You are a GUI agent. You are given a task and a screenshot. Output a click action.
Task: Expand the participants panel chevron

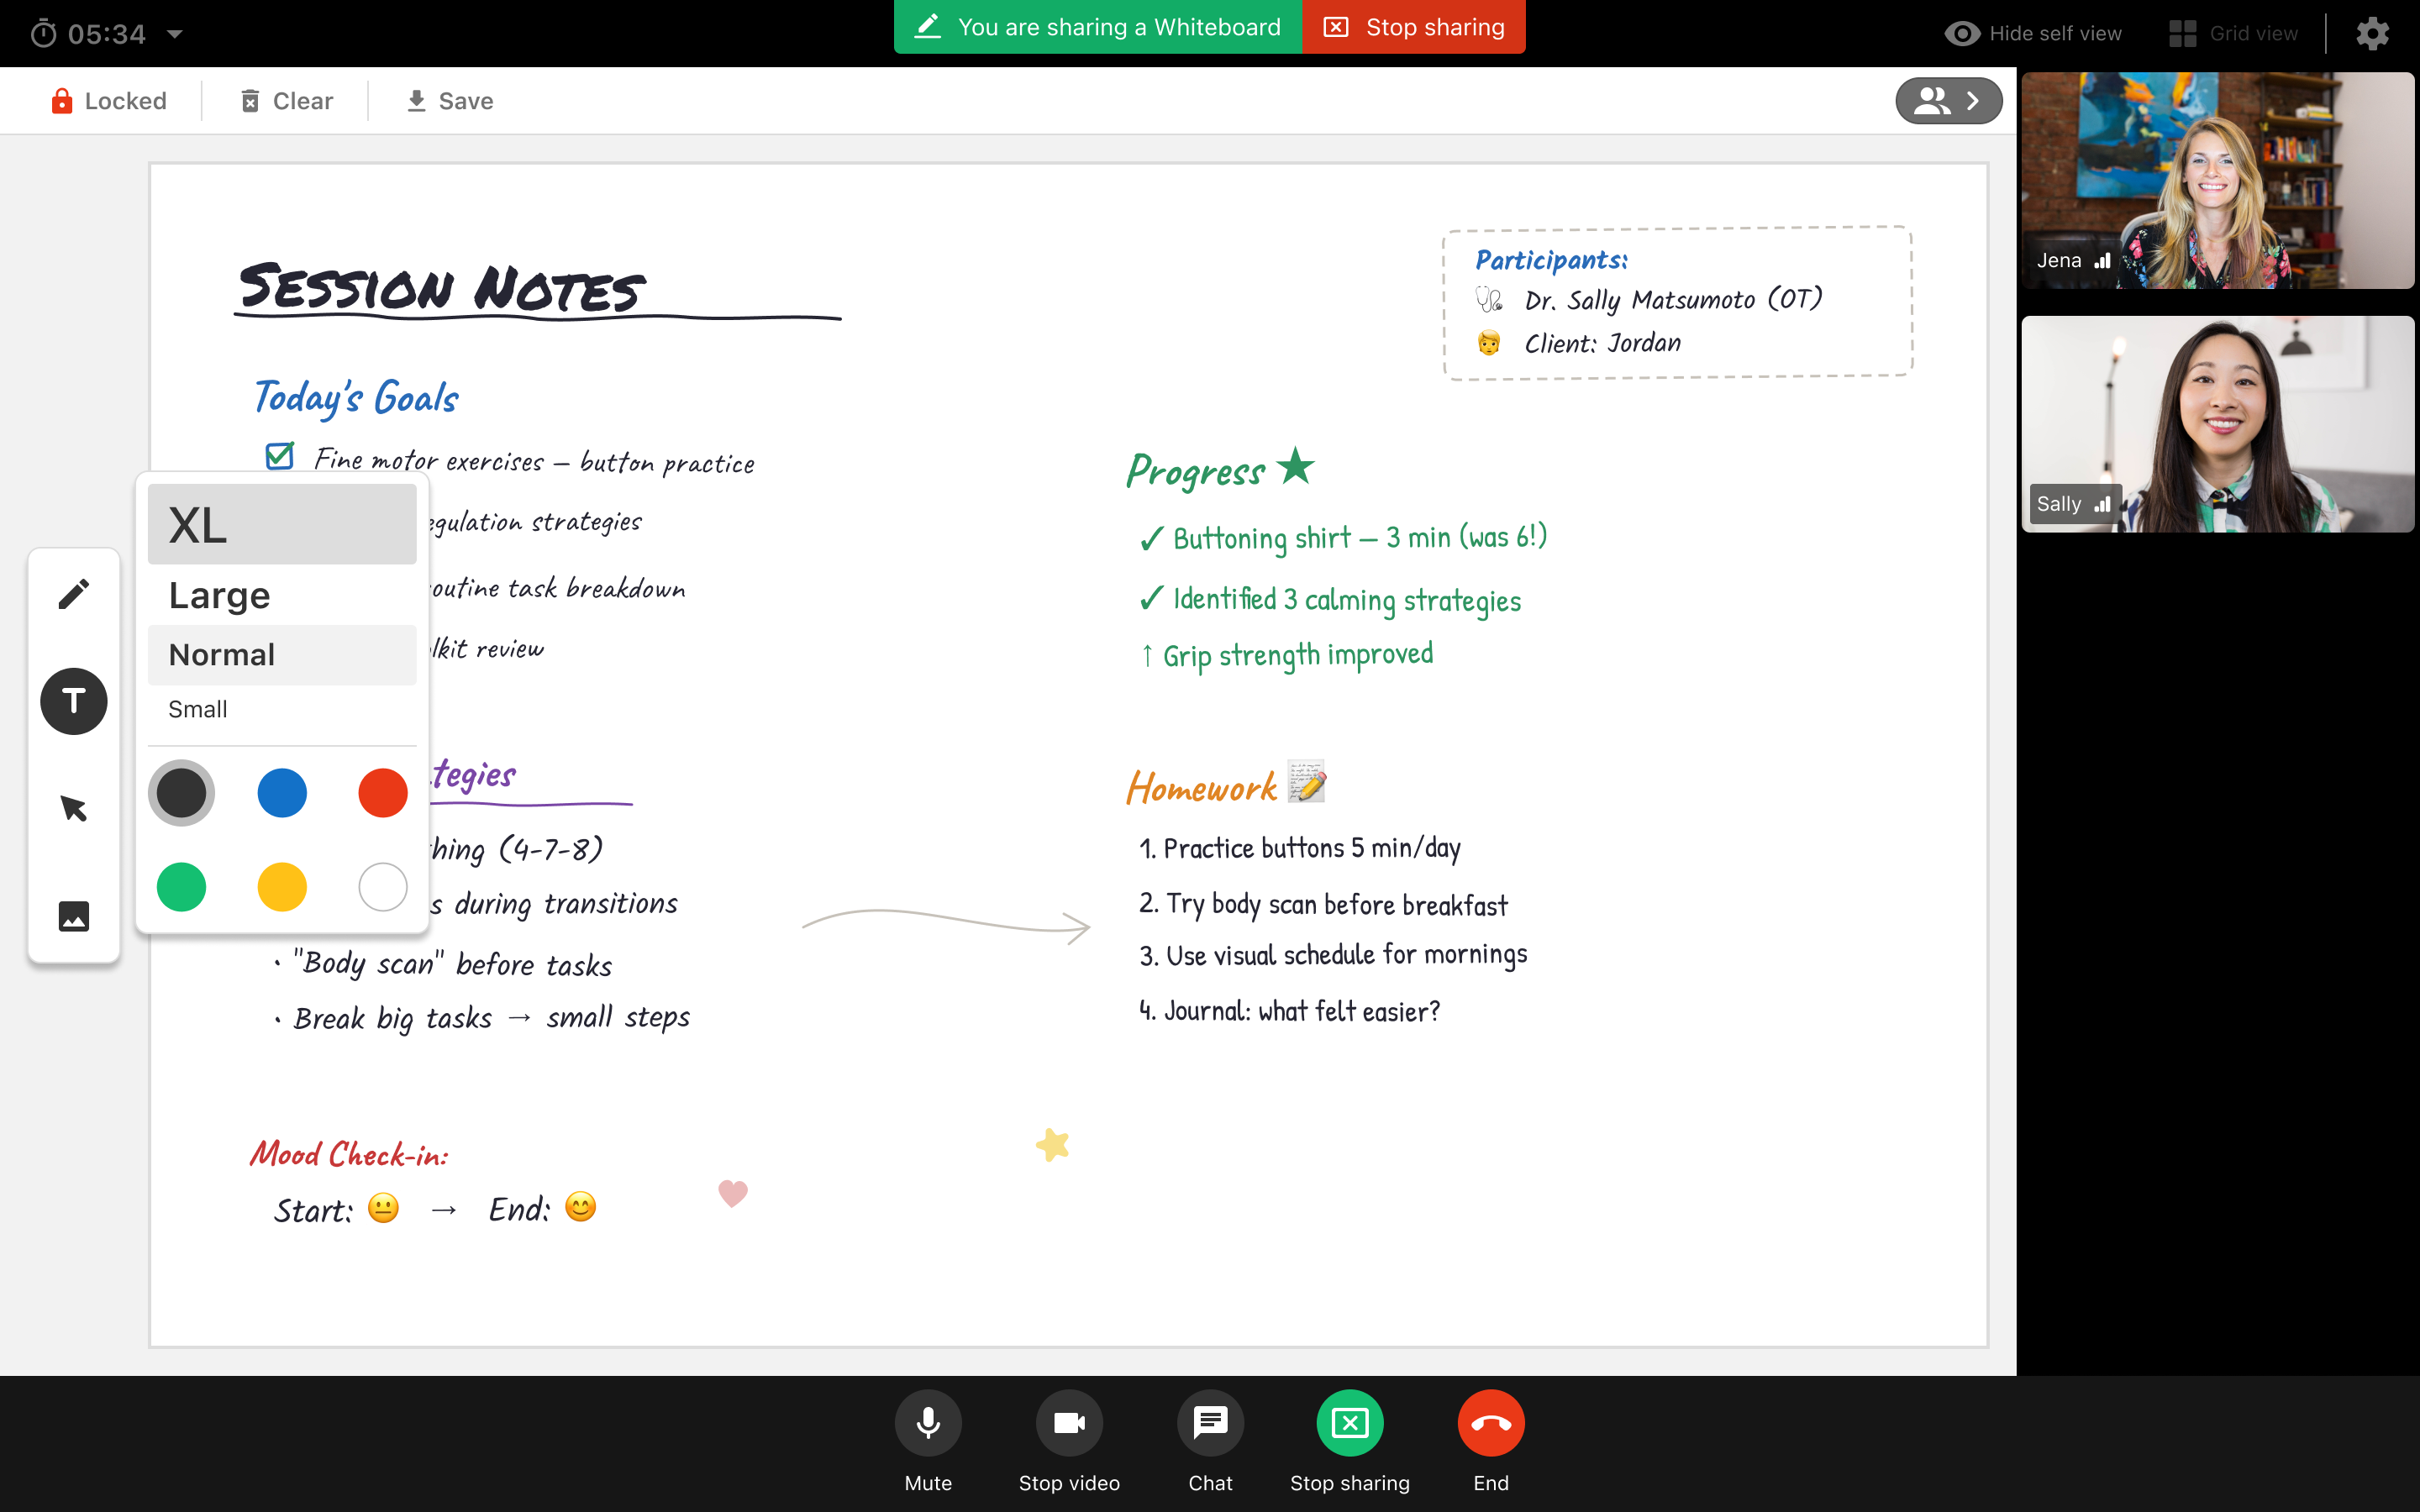coord(1948,101)
